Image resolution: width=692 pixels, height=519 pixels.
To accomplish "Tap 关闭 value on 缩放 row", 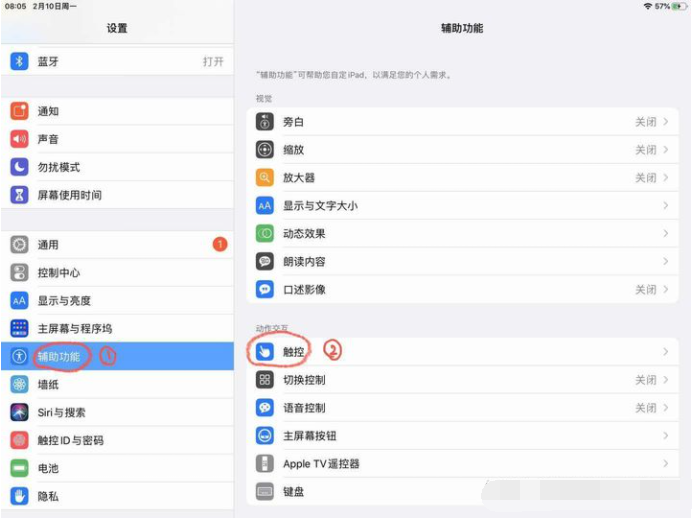I will 646,150.
